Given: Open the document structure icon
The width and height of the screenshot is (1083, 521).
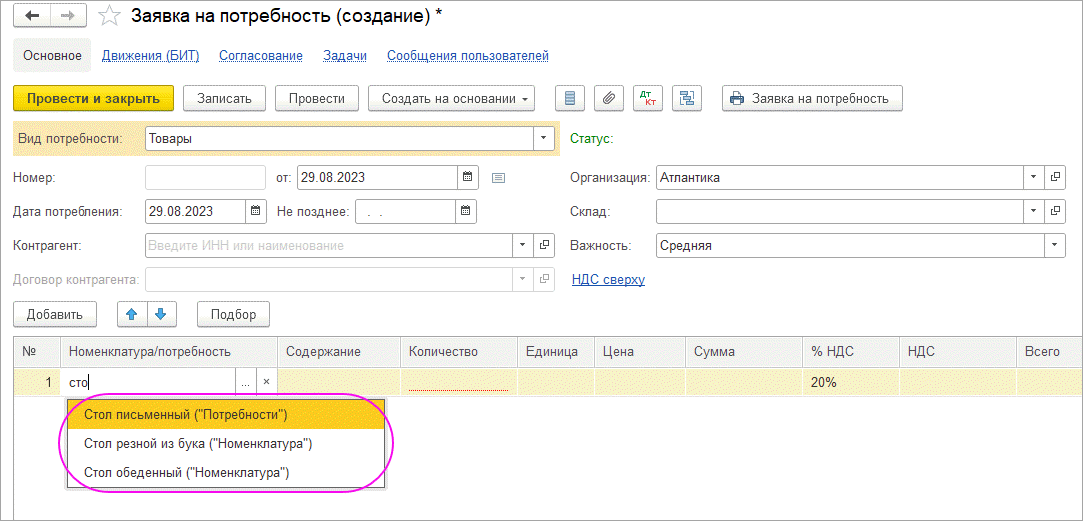Looking at the screenshot, I should tap(687, 98).
